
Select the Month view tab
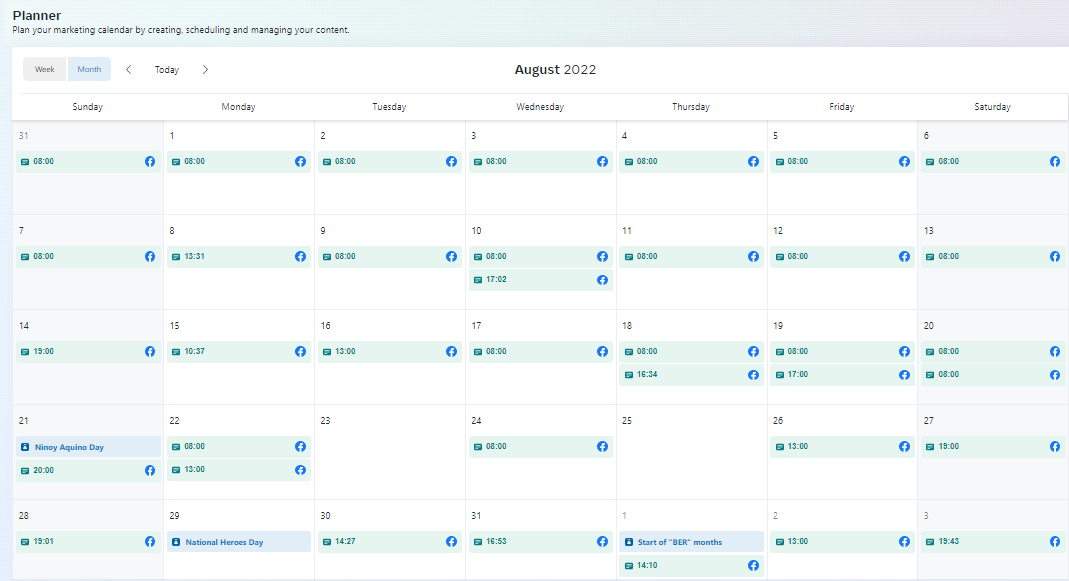point(89,69)
